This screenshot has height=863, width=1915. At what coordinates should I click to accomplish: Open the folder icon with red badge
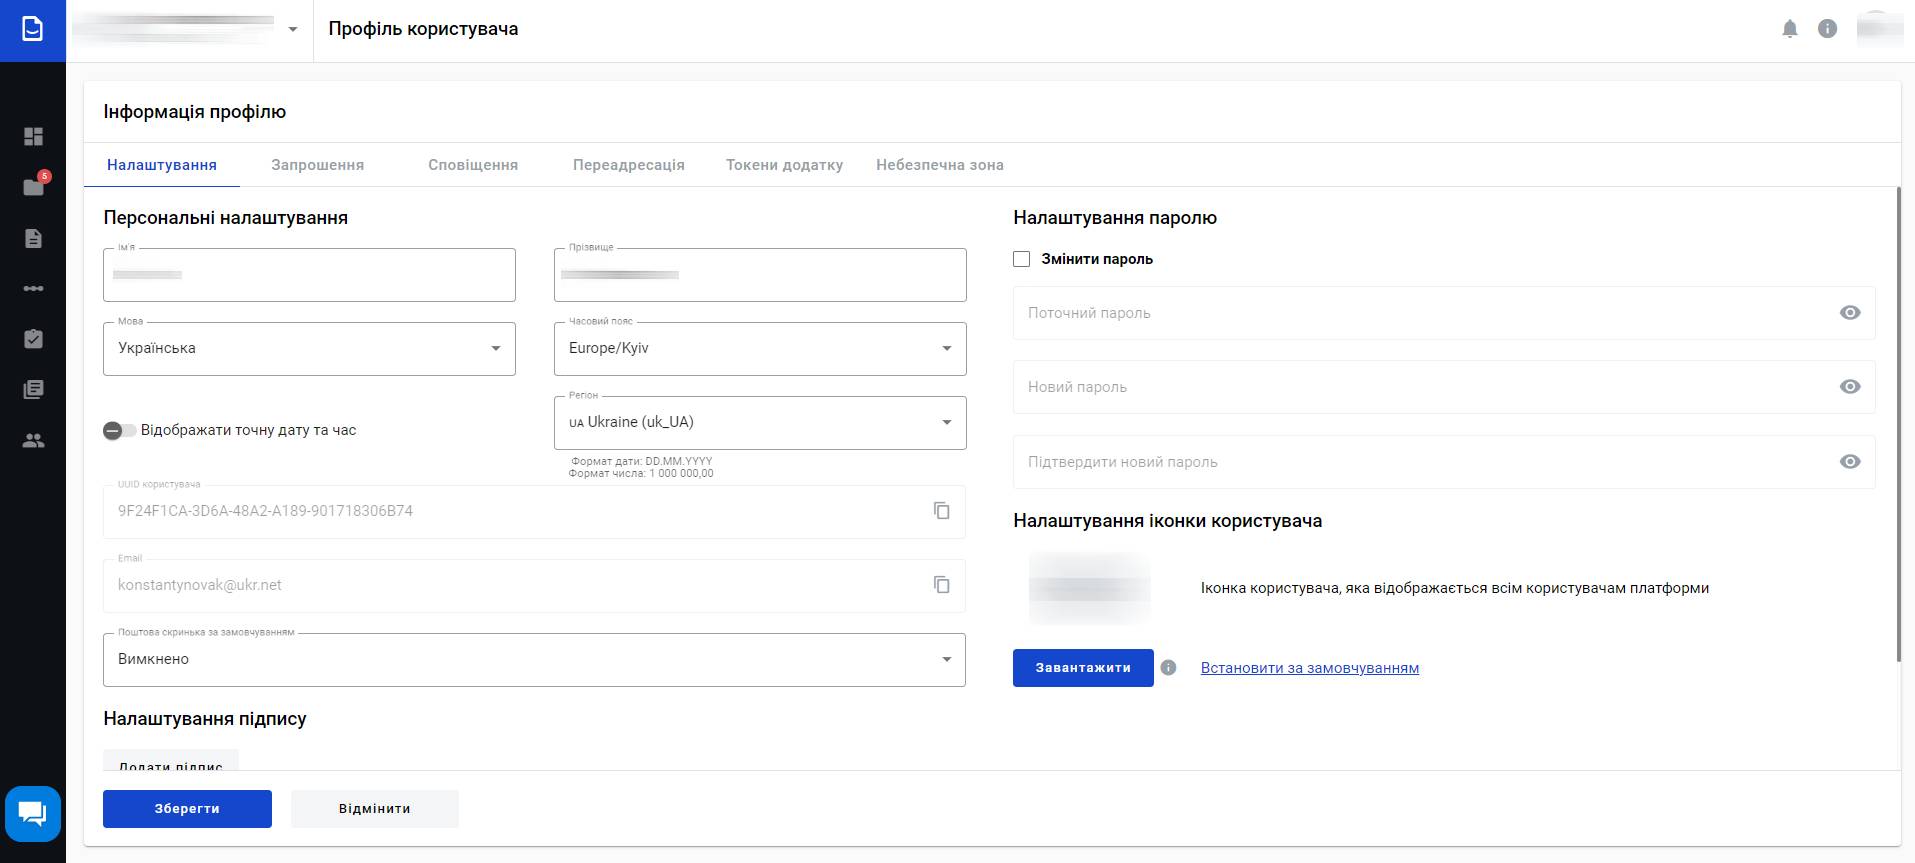[33, 187]
